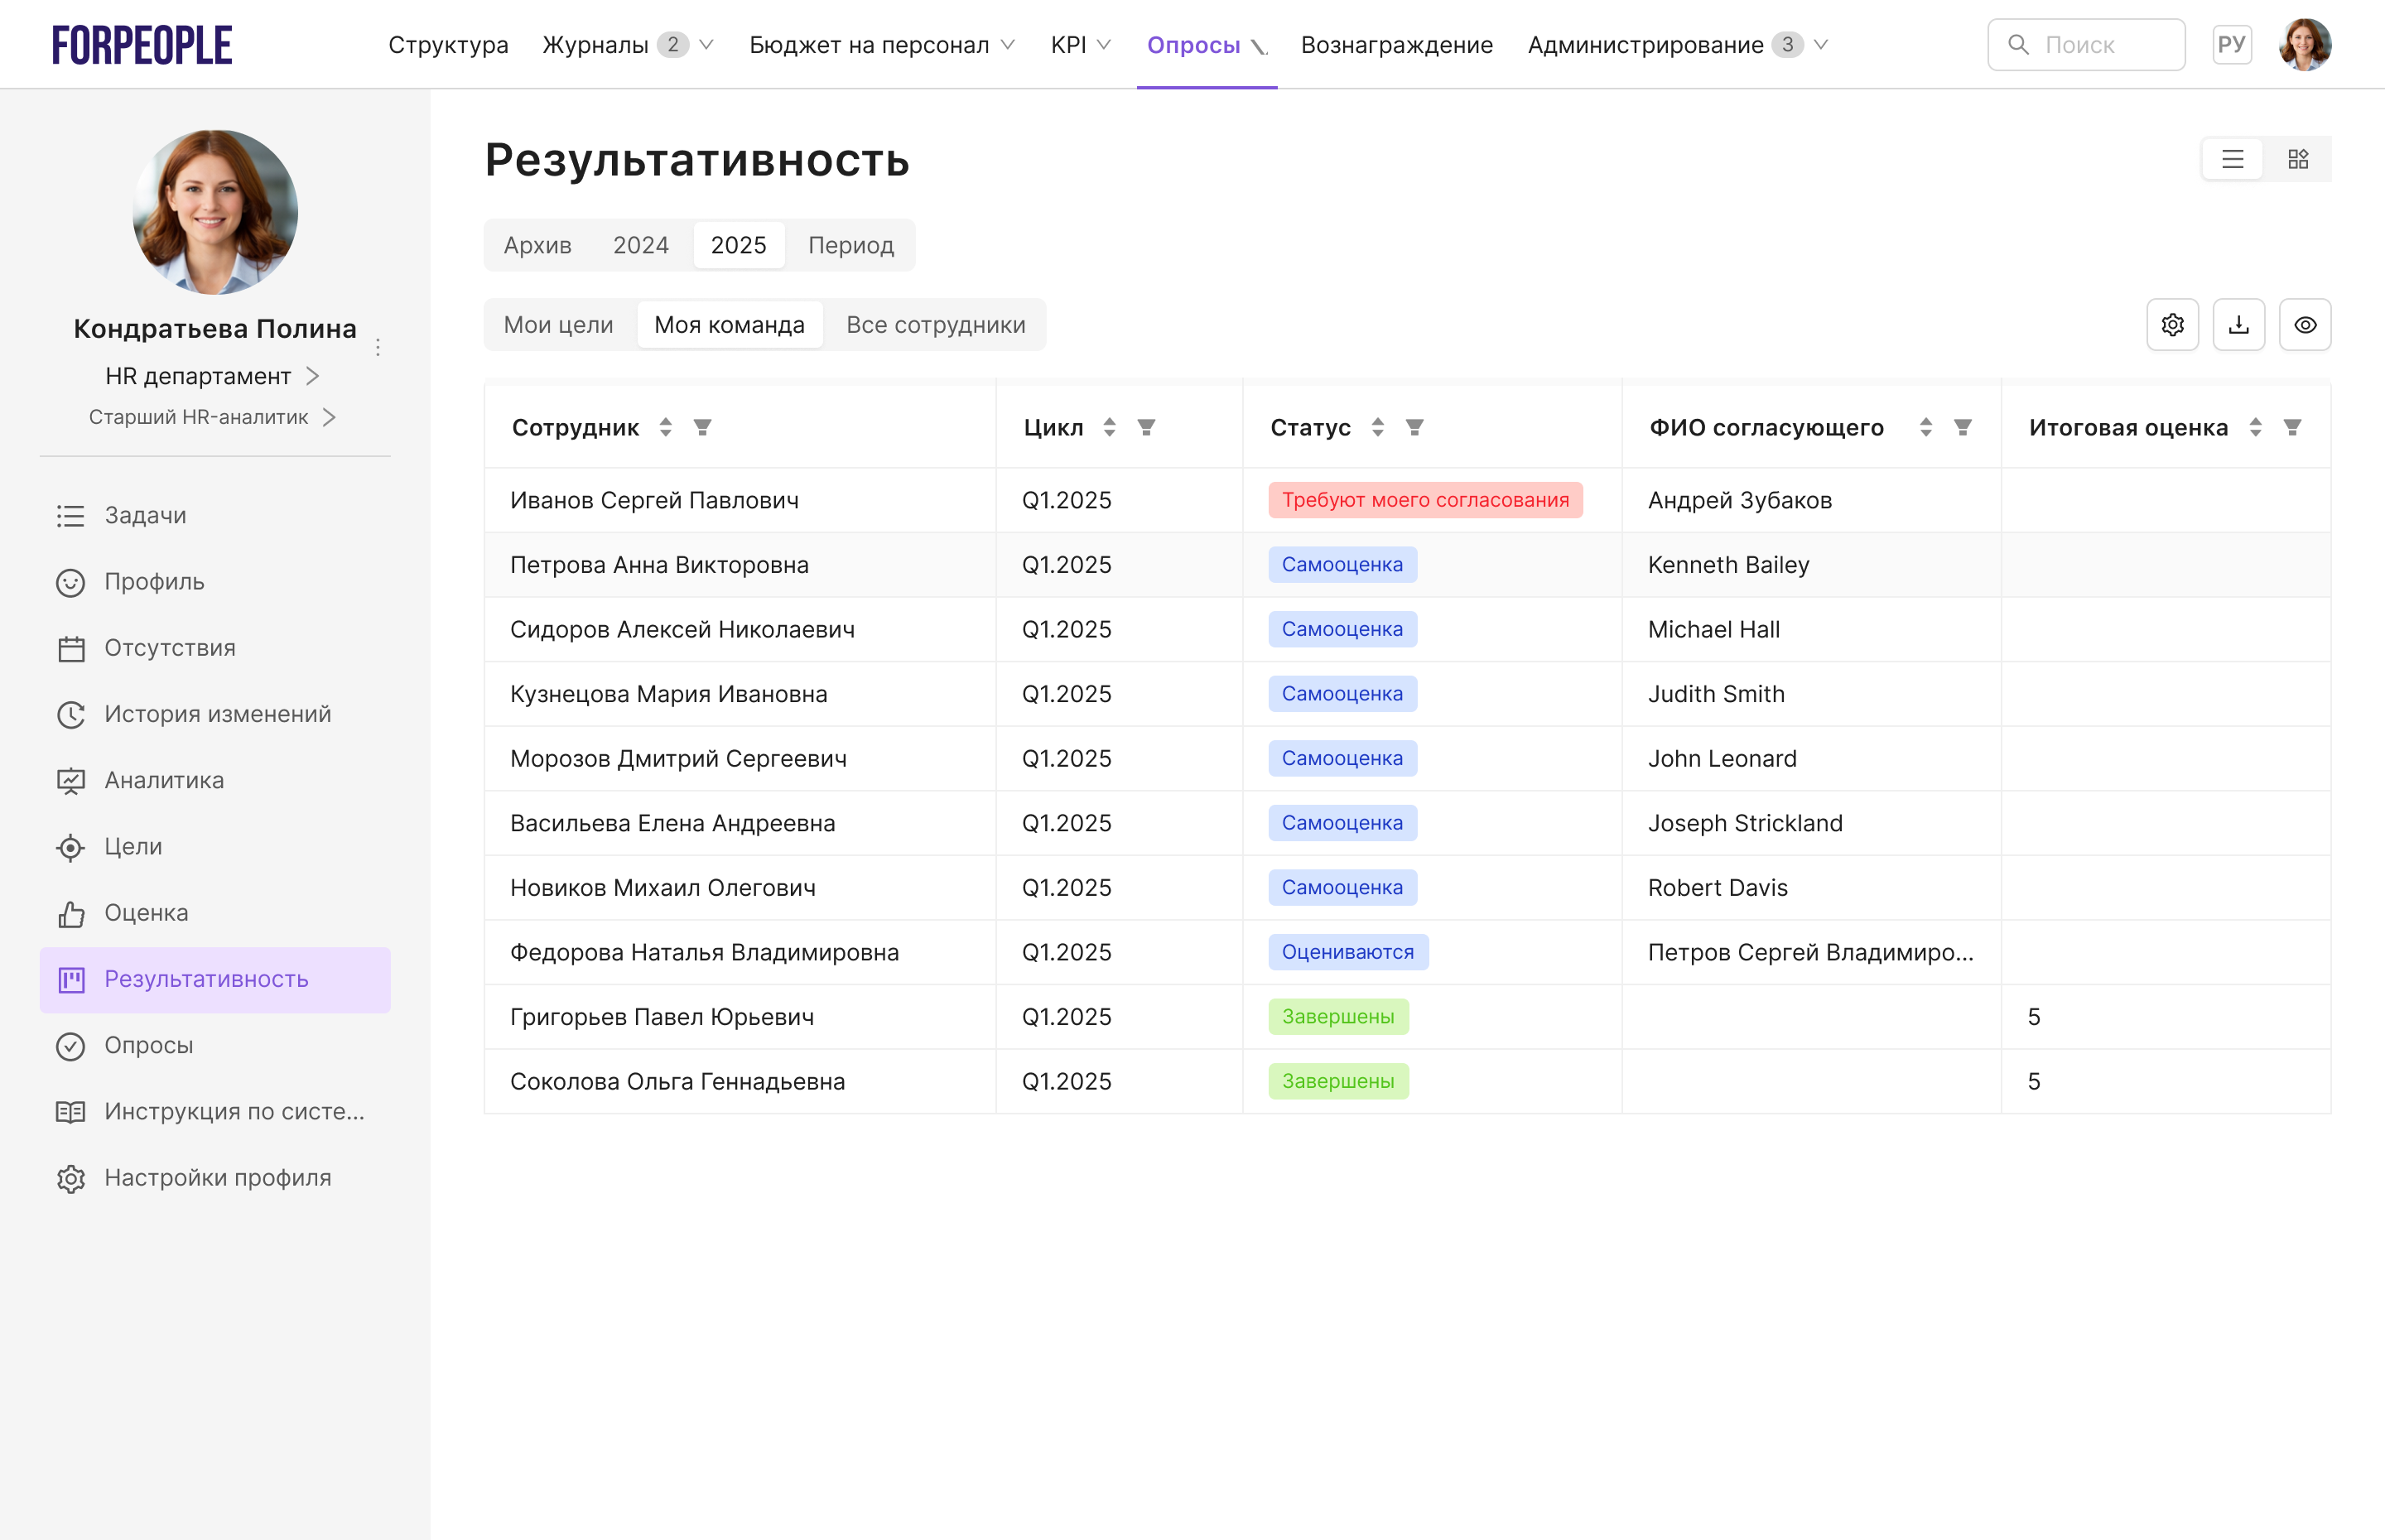
Task: Sort the Сотрудник column
Action: (x=666, y=428)
